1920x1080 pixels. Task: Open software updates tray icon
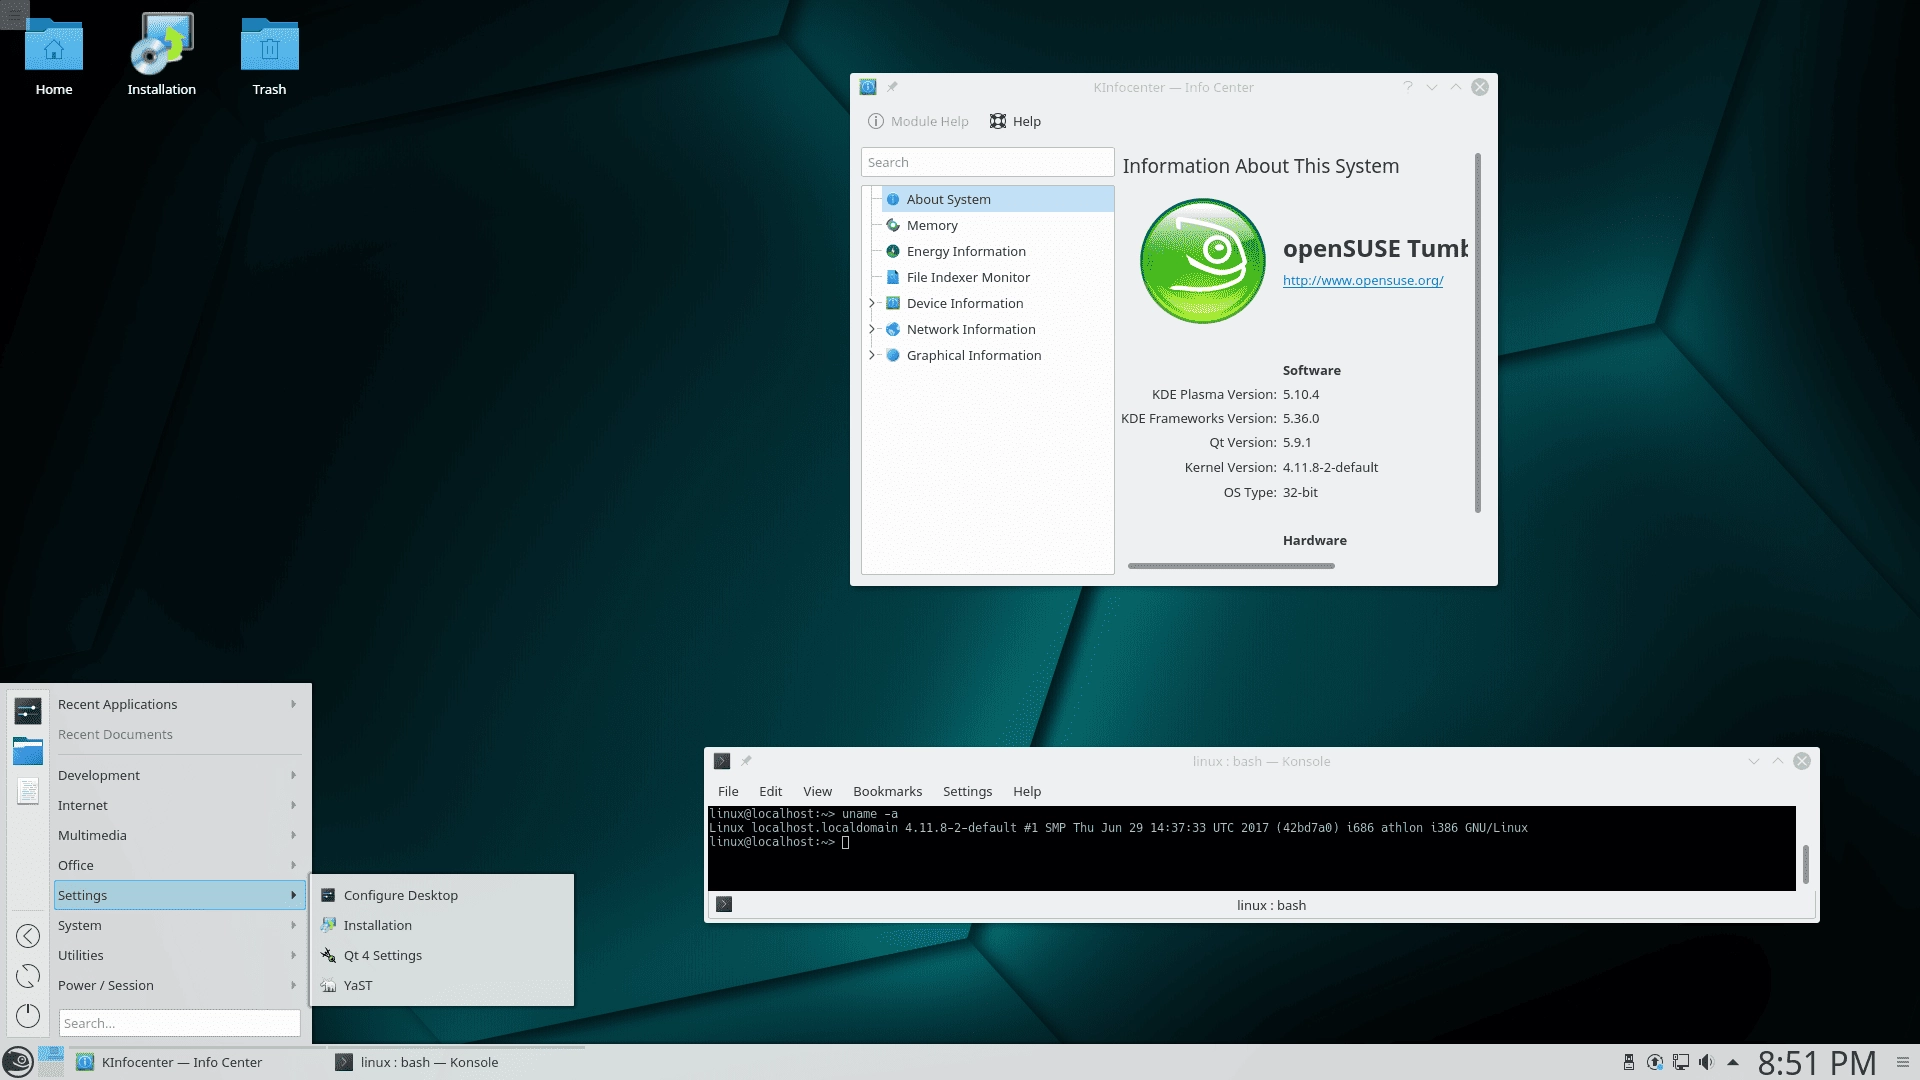click(1655, 1062)
